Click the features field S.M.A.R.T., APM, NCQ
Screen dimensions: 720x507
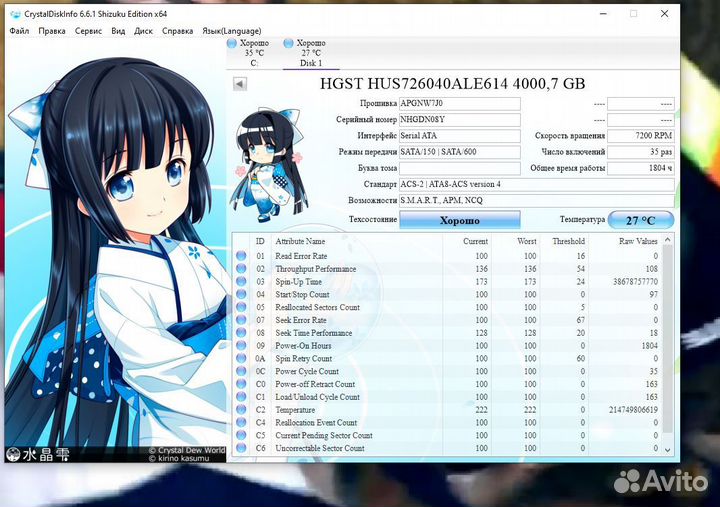[x=537, y=201]
